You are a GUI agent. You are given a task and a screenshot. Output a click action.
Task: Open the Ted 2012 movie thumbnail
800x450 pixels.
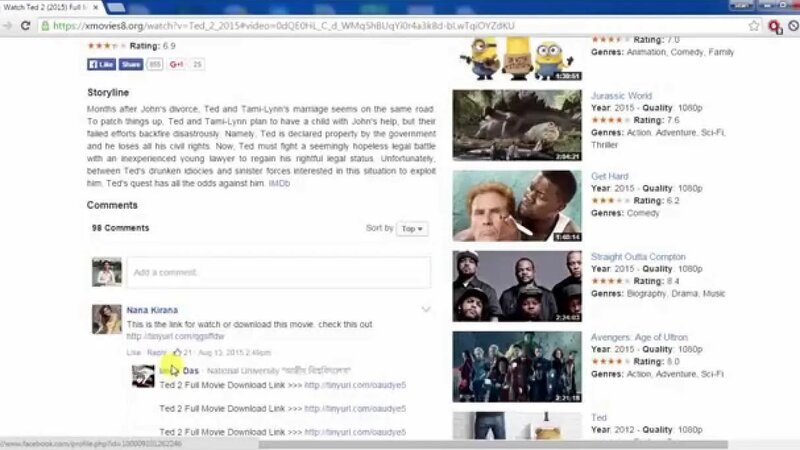point(517,426)
